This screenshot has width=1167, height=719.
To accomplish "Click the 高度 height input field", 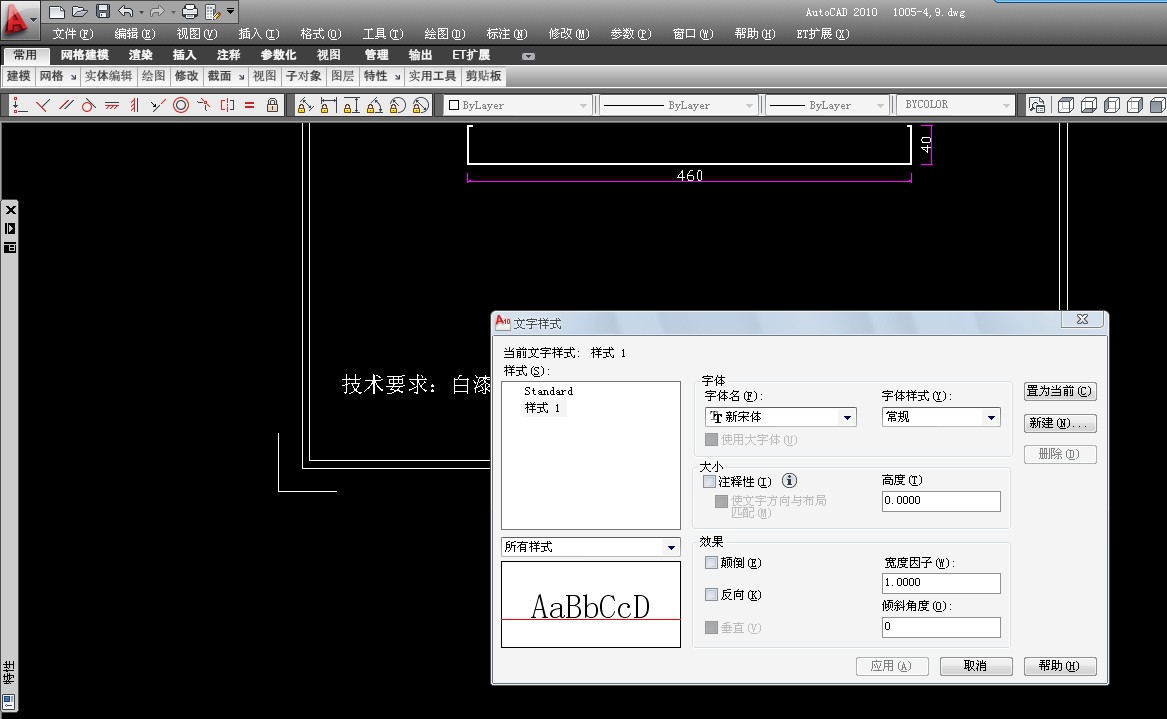I will (x=941, y=501).
